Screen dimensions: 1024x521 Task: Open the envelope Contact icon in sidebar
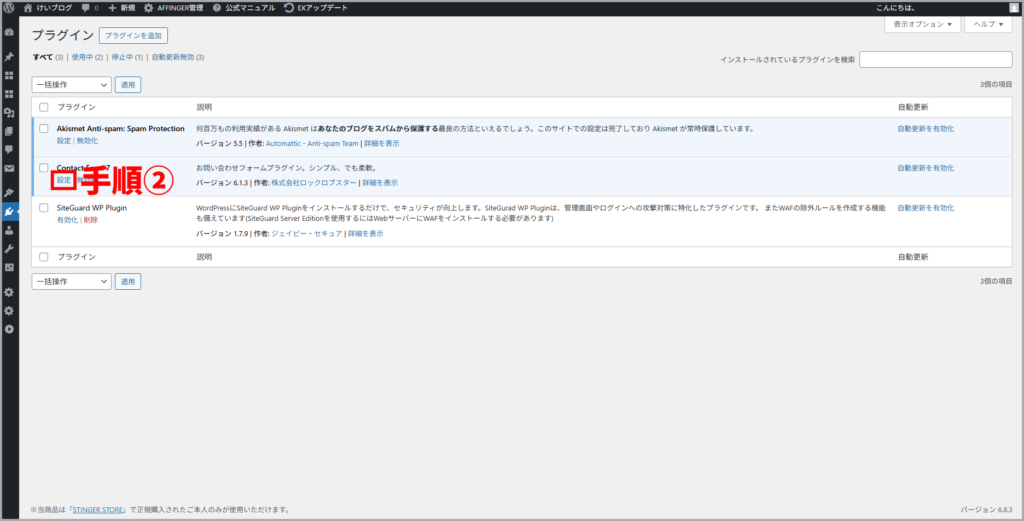[x=9, y=168]
